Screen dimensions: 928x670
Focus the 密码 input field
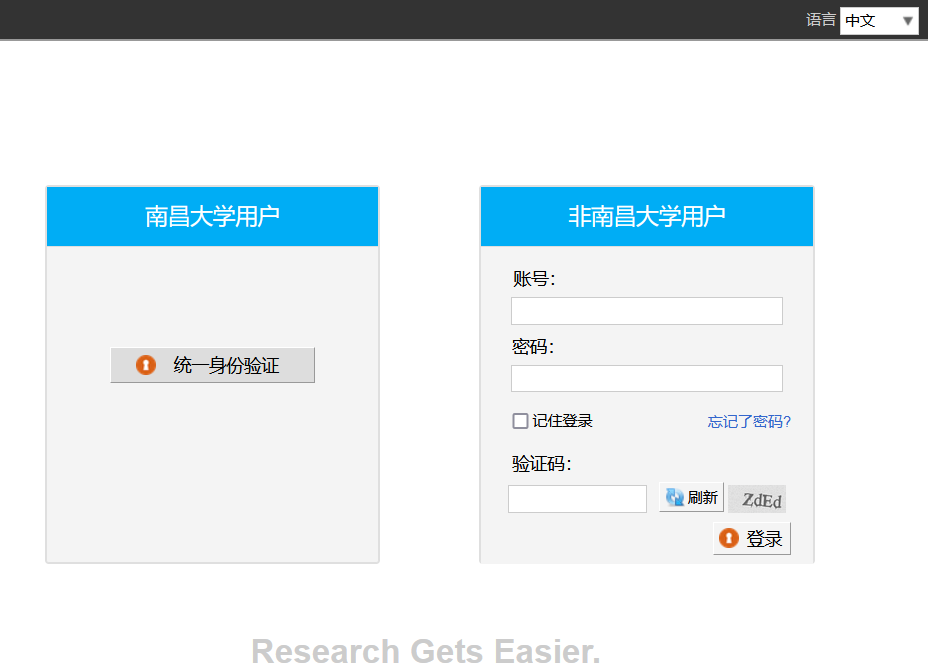(x=647, y=378)
